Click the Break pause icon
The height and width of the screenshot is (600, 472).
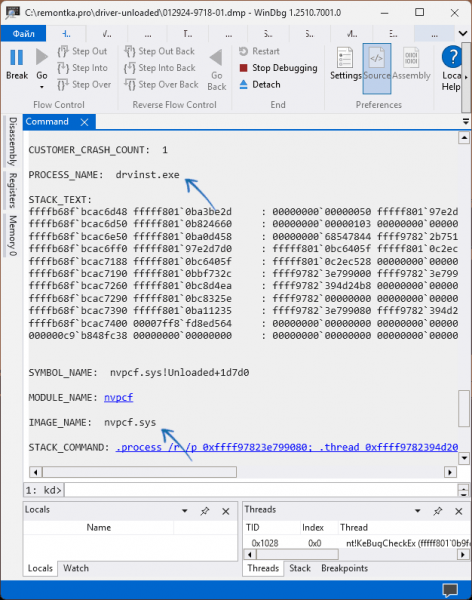[x=16, y=57]
